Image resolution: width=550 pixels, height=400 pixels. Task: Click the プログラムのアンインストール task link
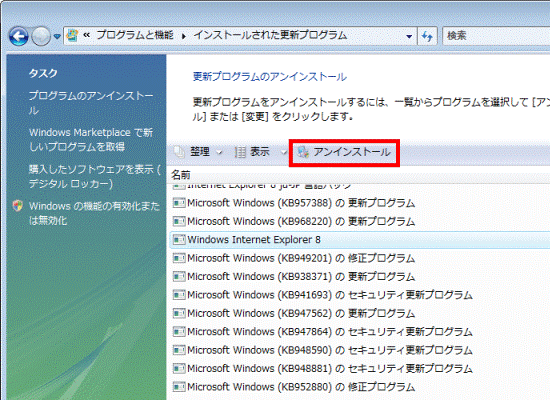(x=91, y=103)
